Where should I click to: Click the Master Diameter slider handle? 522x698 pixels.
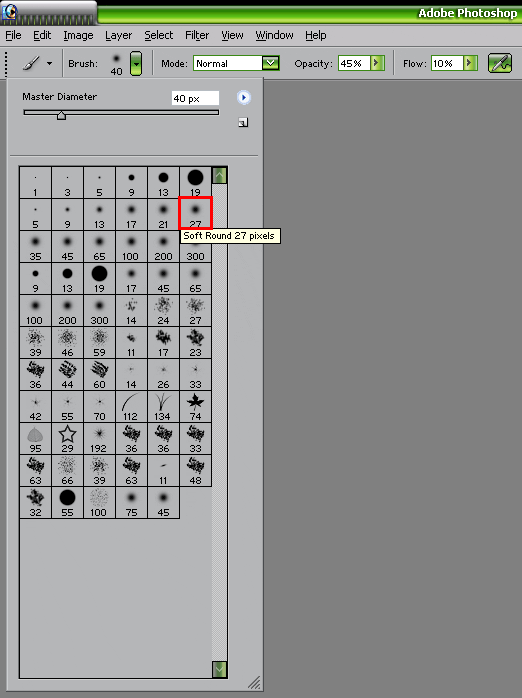pos(61,116)
